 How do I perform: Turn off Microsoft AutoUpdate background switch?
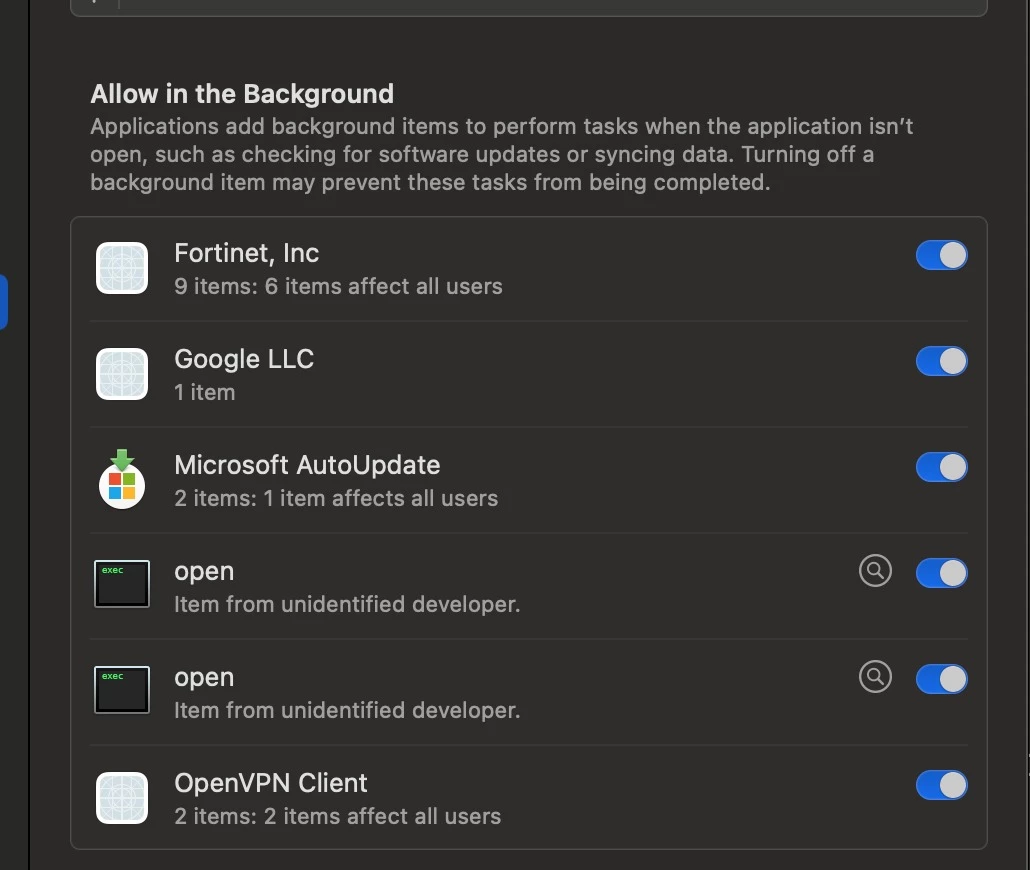[x=941, y=467]
